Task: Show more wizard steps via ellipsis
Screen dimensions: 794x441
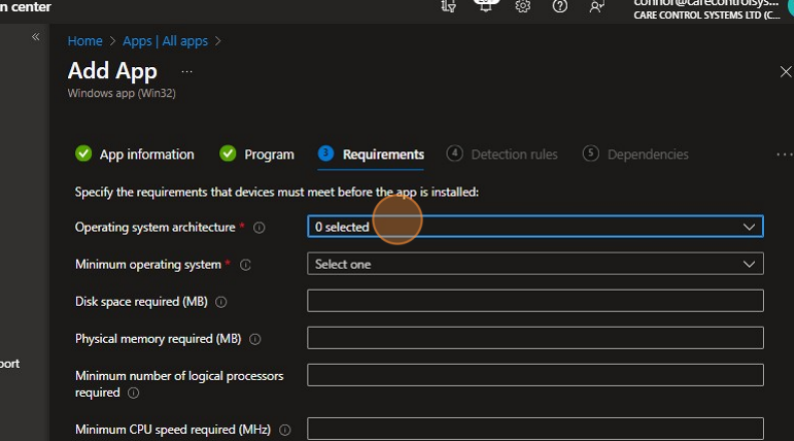Action: pos(783,154)
